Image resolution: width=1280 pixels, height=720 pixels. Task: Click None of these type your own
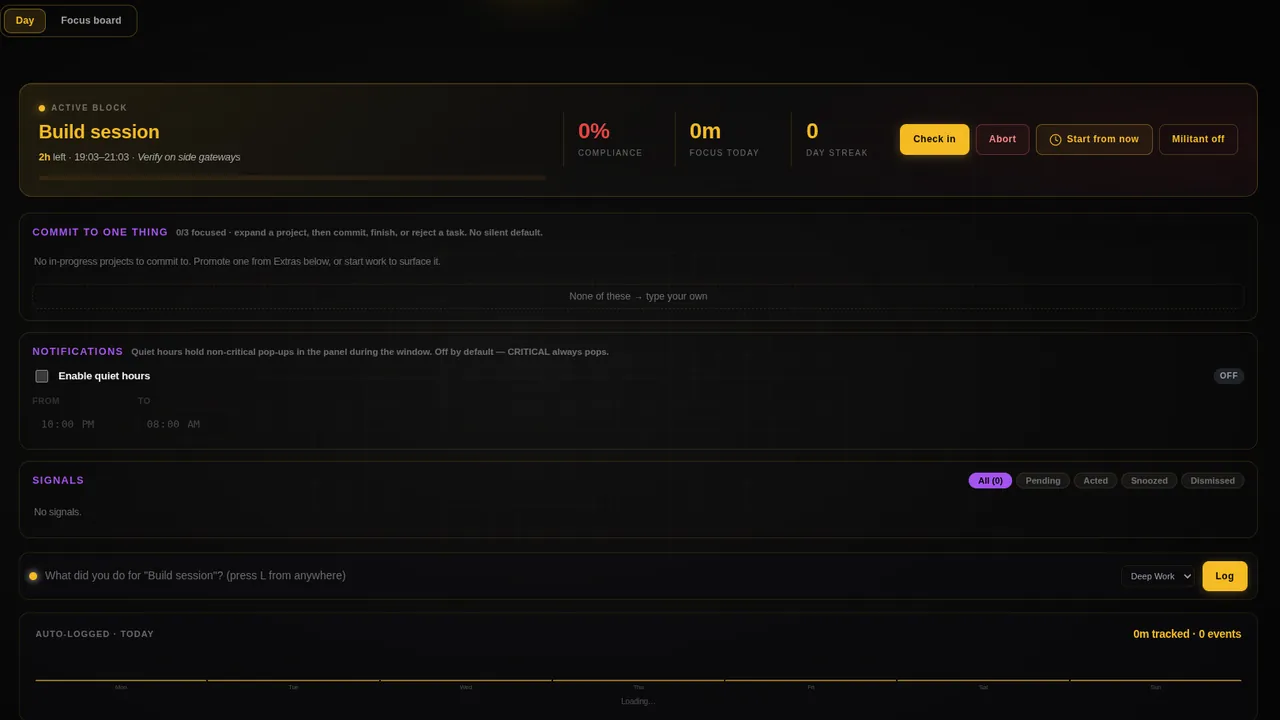[x=638, y=296]
